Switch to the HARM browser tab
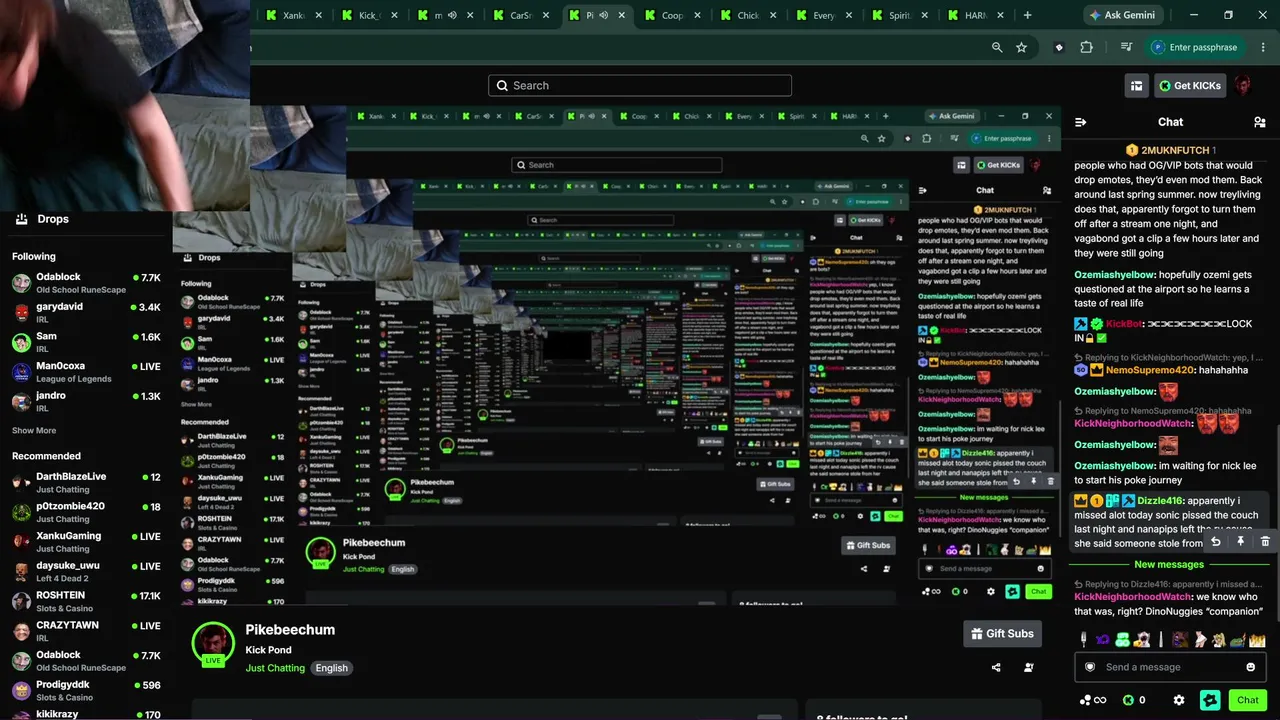This screenshot has height=720, width=1280. pyautogui.click(x=977, y=15)
